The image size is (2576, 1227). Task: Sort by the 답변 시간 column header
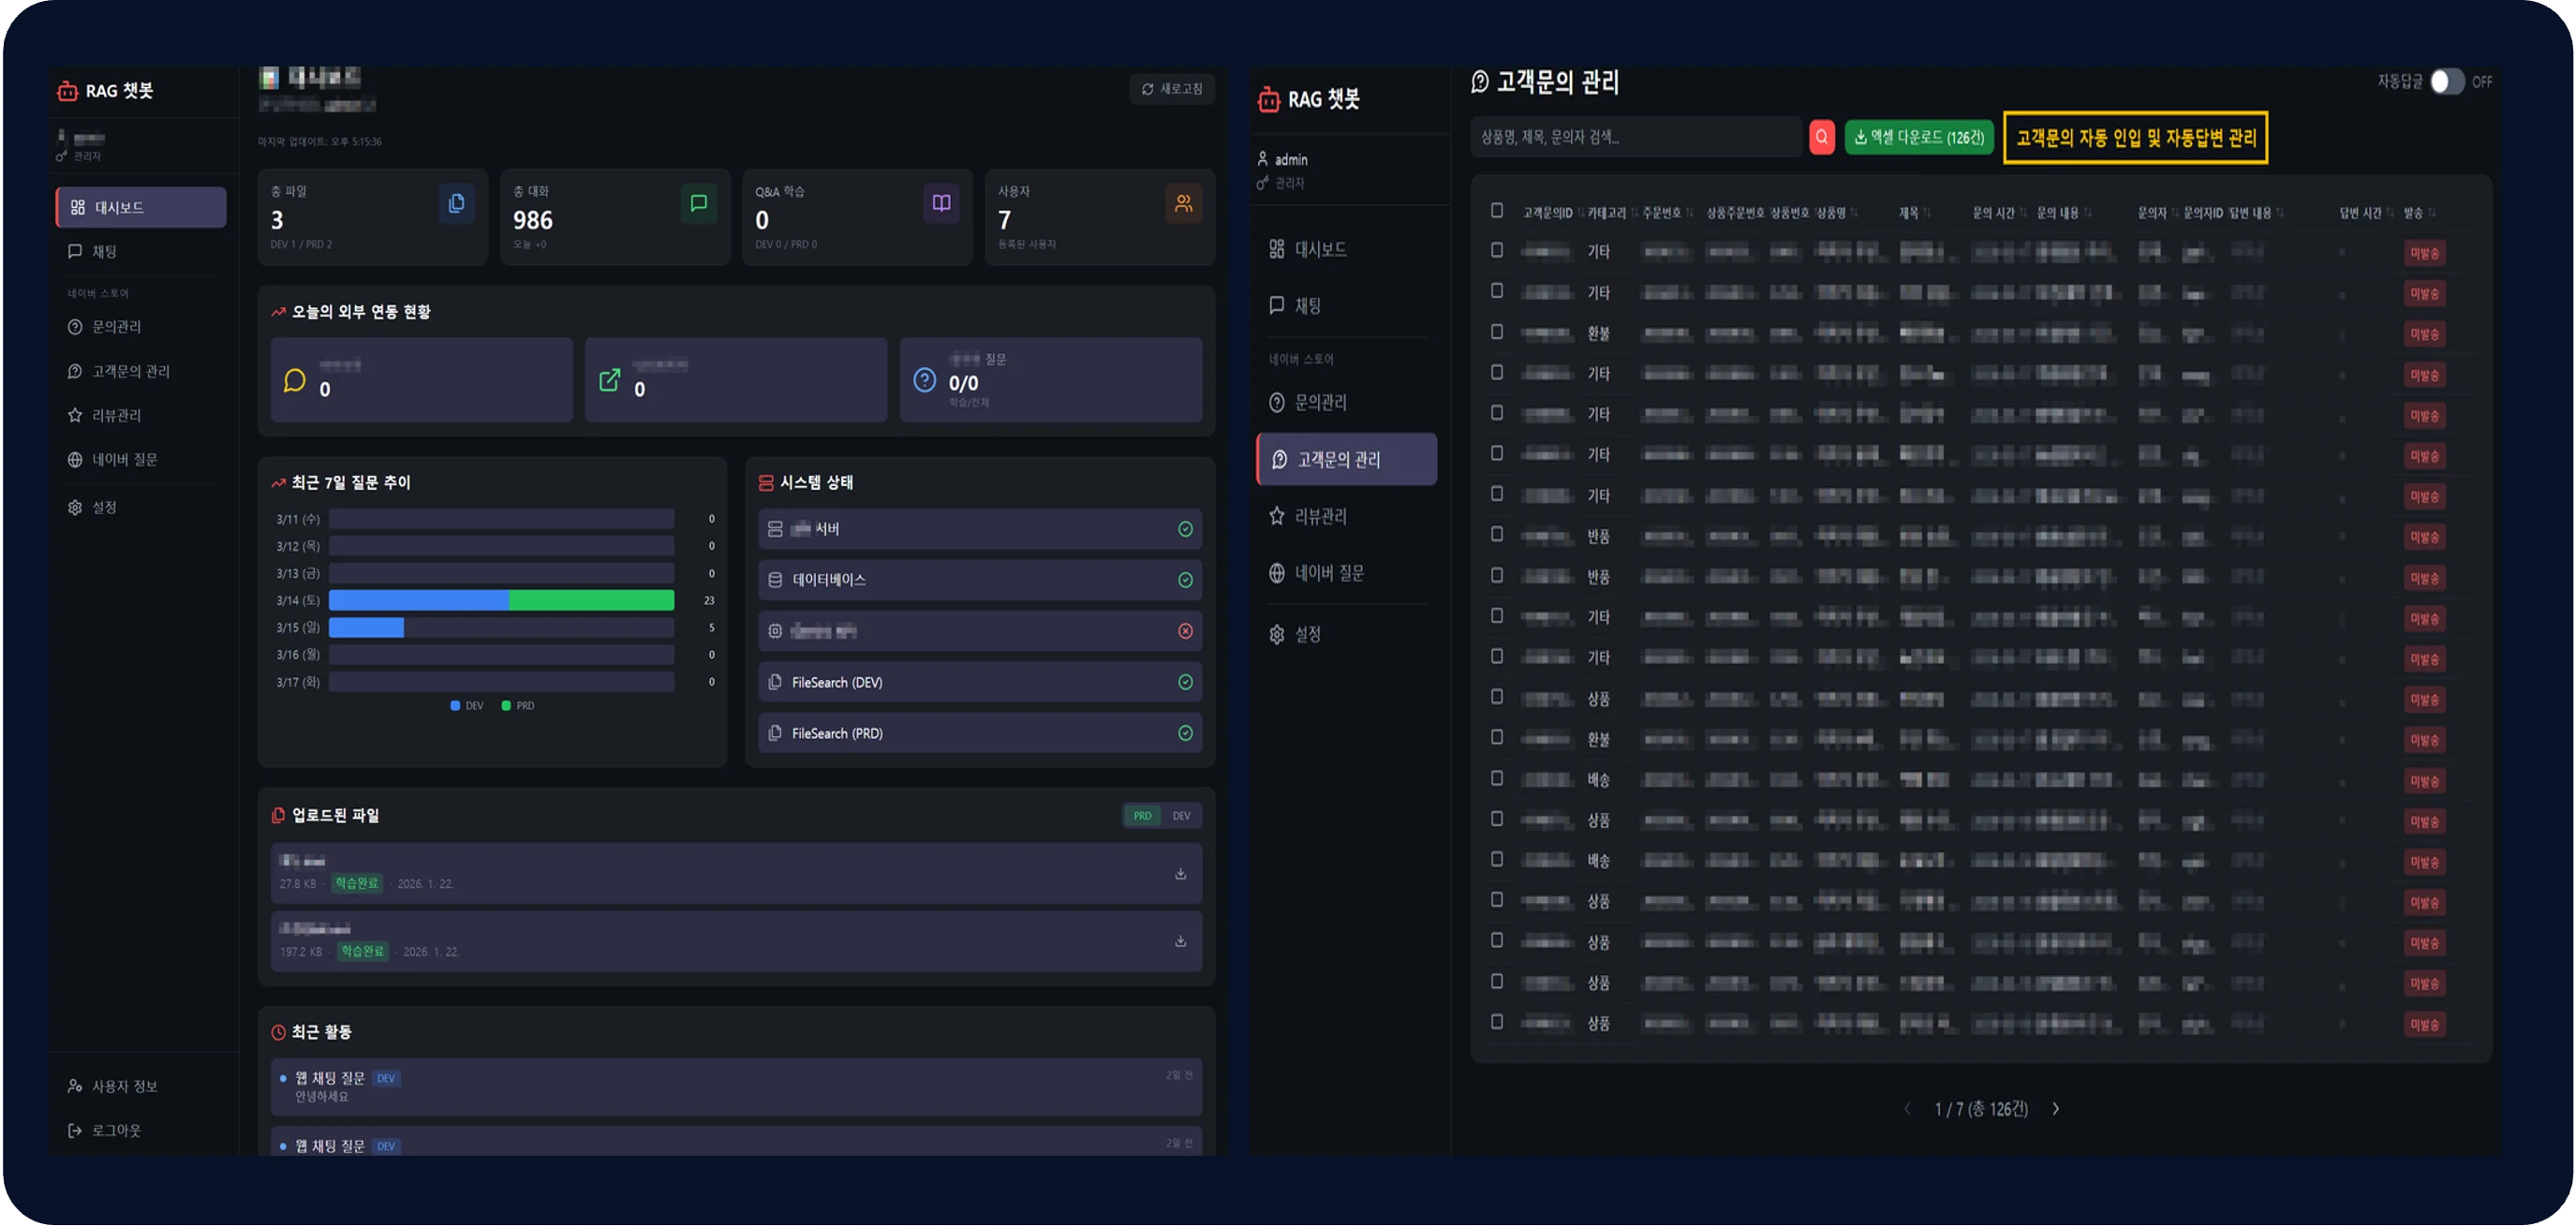coord(2366,213)
